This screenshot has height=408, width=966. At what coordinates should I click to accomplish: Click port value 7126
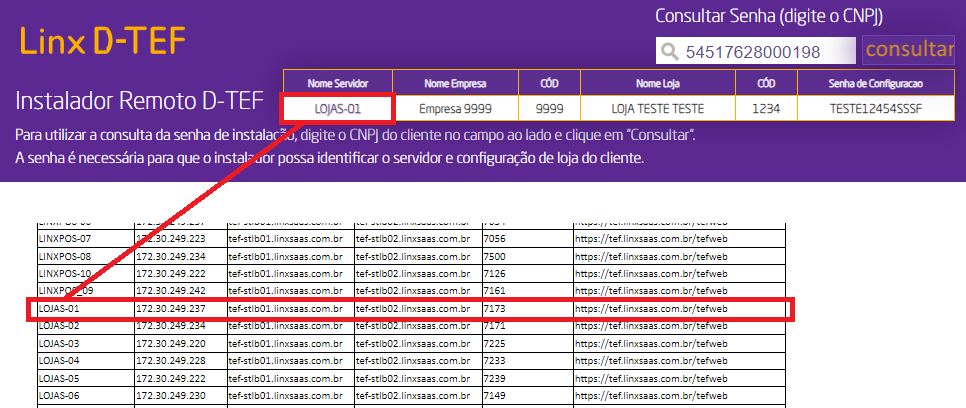tap(495, 273)
